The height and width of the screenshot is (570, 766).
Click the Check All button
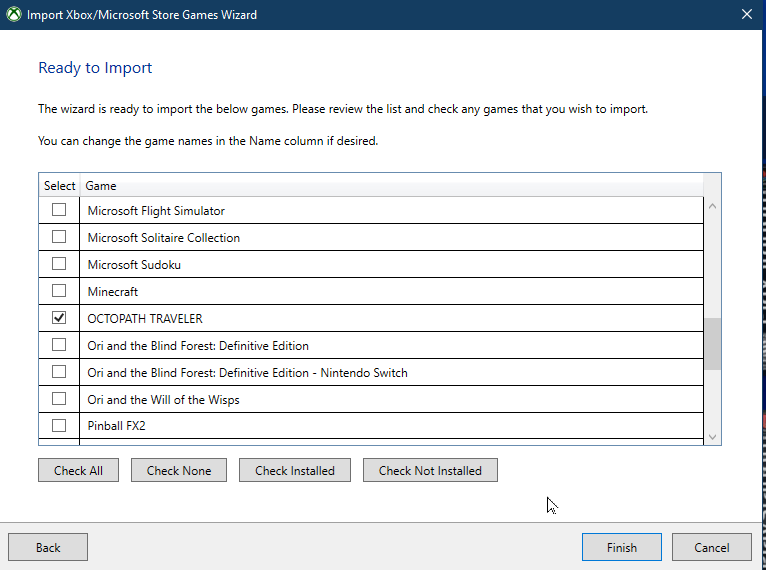(78, 470)
